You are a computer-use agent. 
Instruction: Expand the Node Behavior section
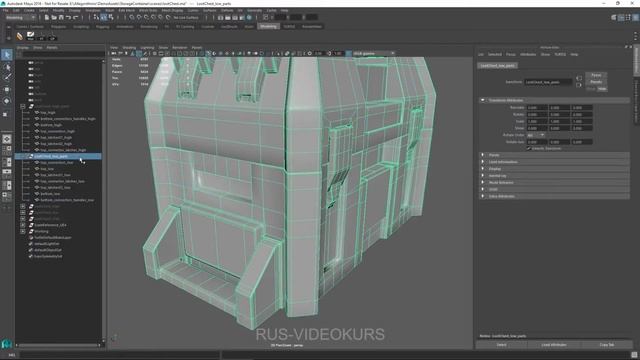point(483,182)
